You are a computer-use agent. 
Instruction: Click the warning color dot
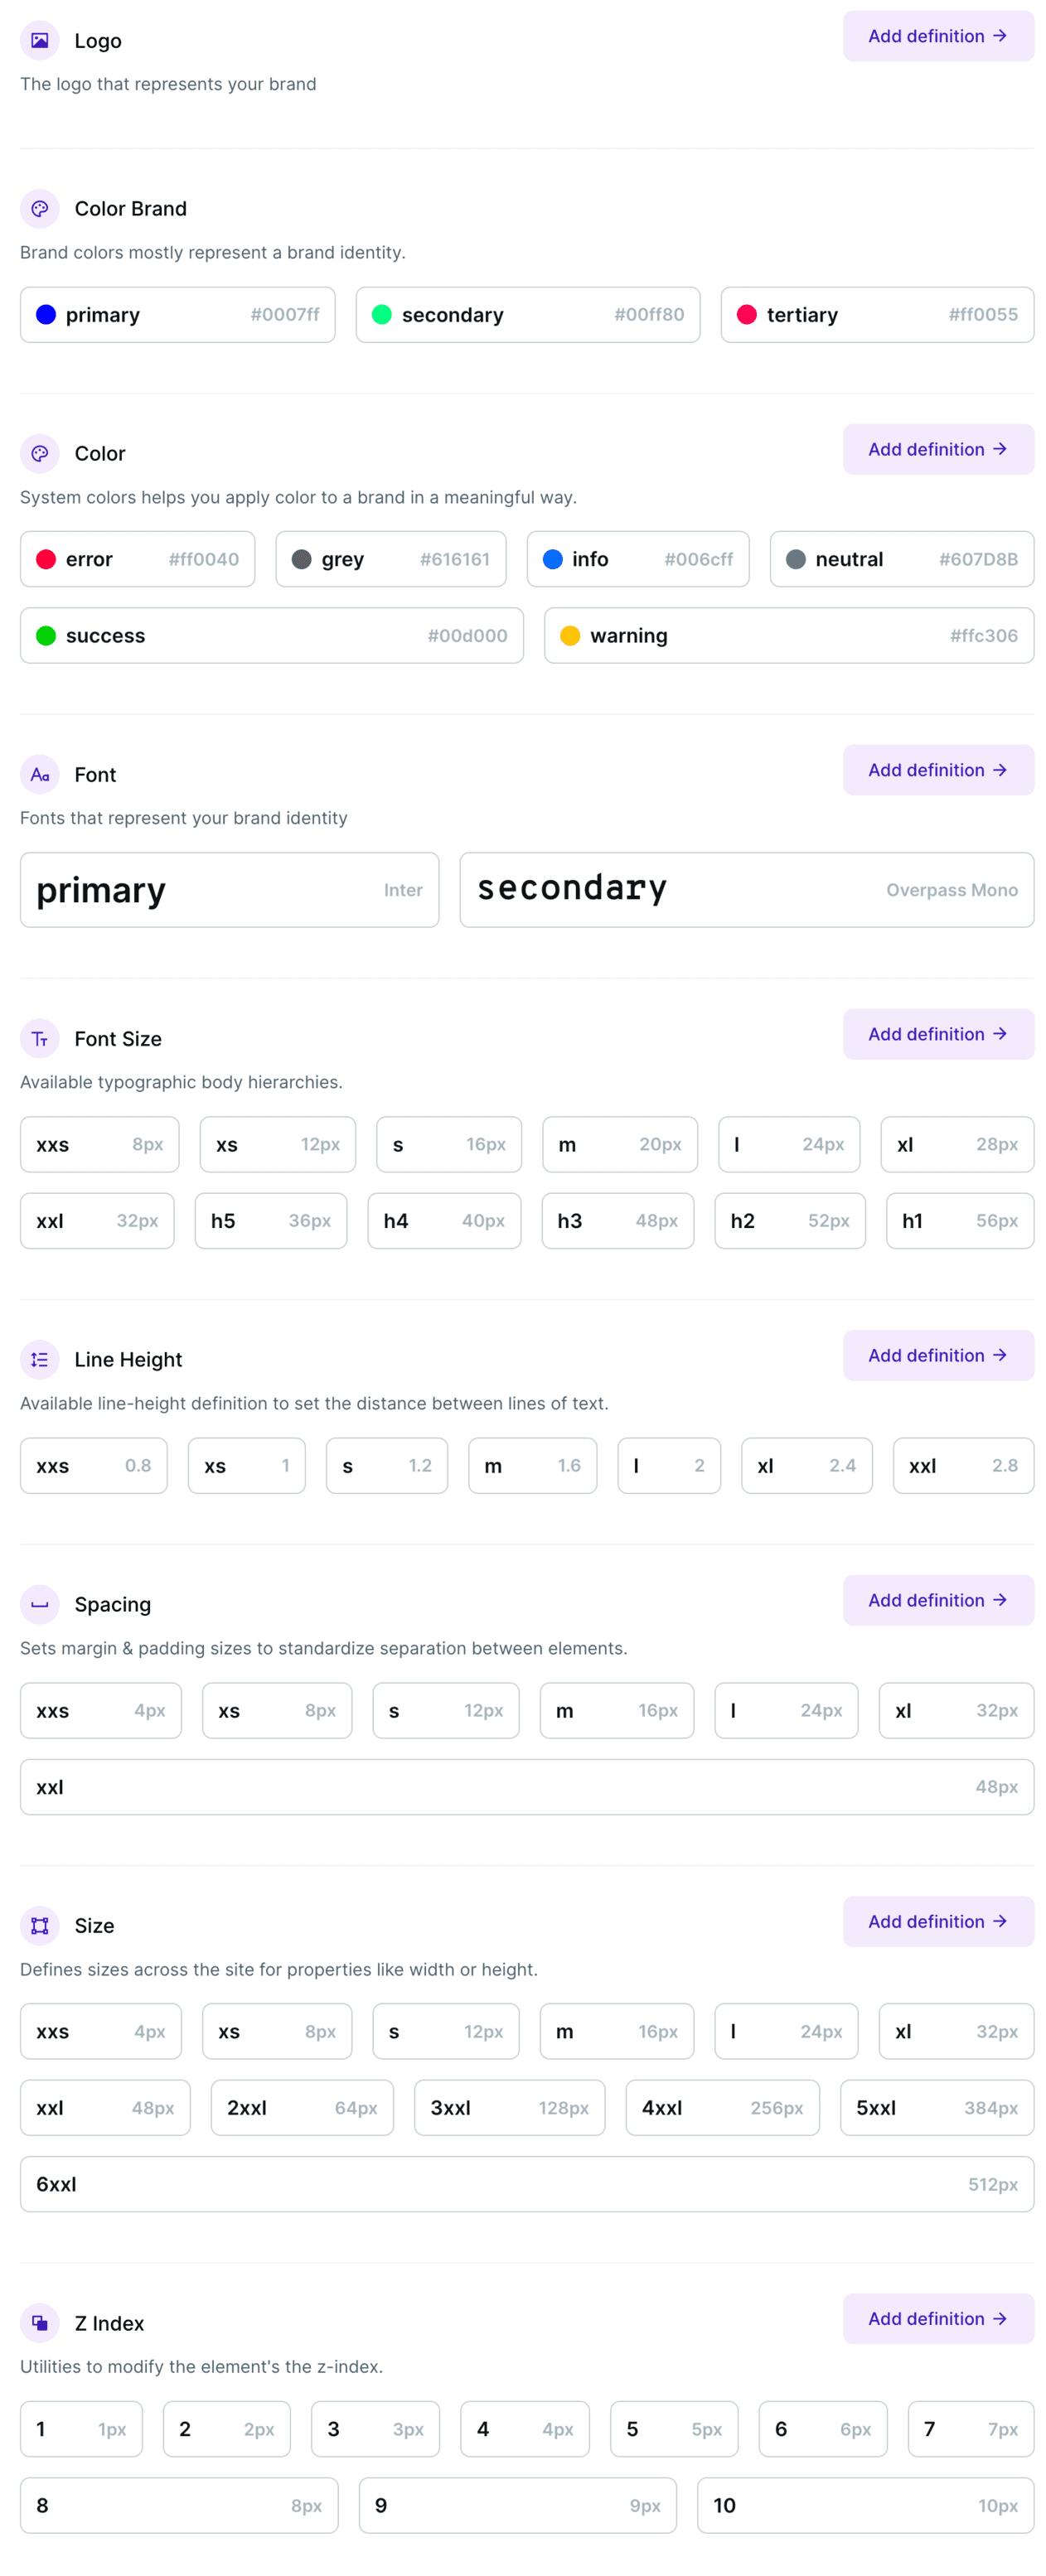coord(570,635)
